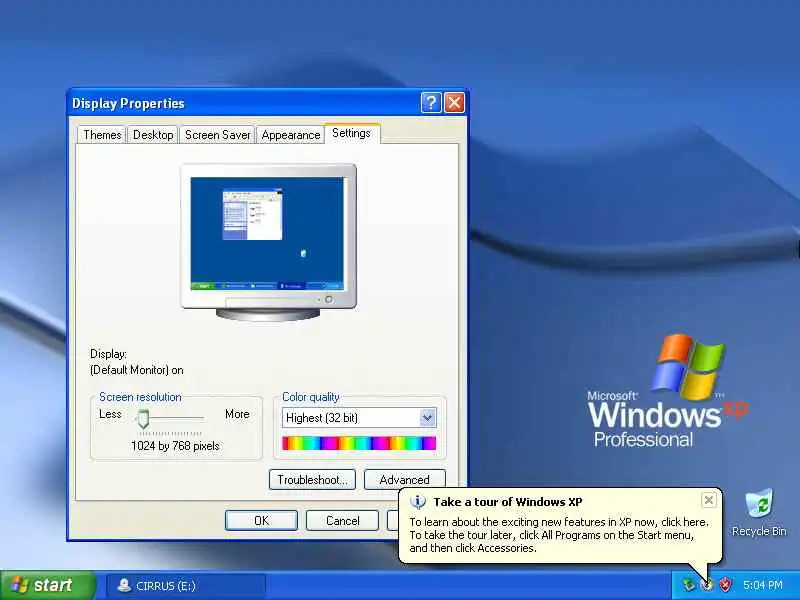Screen dimensions: 800x600
Task: Open the Appearance tab
Action: pyautogui.click(x=291, y=135)
